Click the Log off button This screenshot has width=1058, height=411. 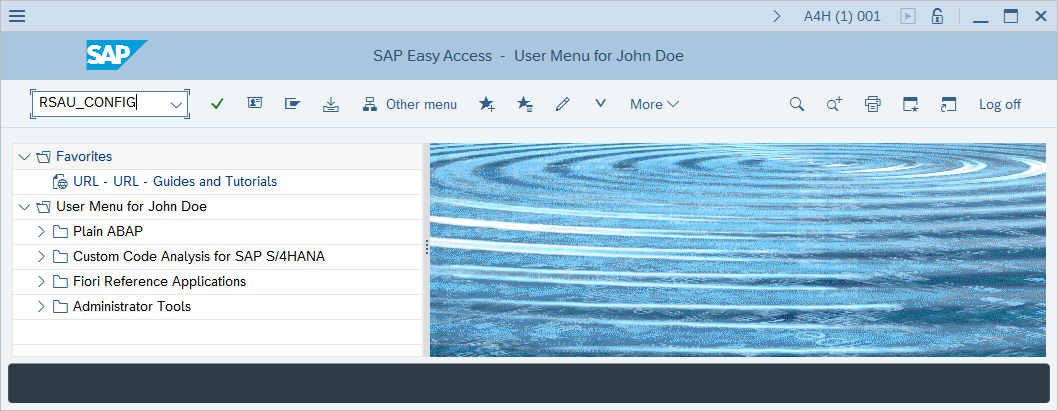[1000, 104]
